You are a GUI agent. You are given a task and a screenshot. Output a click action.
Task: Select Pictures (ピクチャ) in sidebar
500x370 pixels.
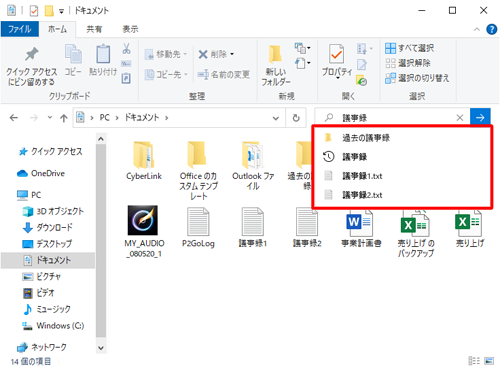pyautogui.click(x=41, y=276)
